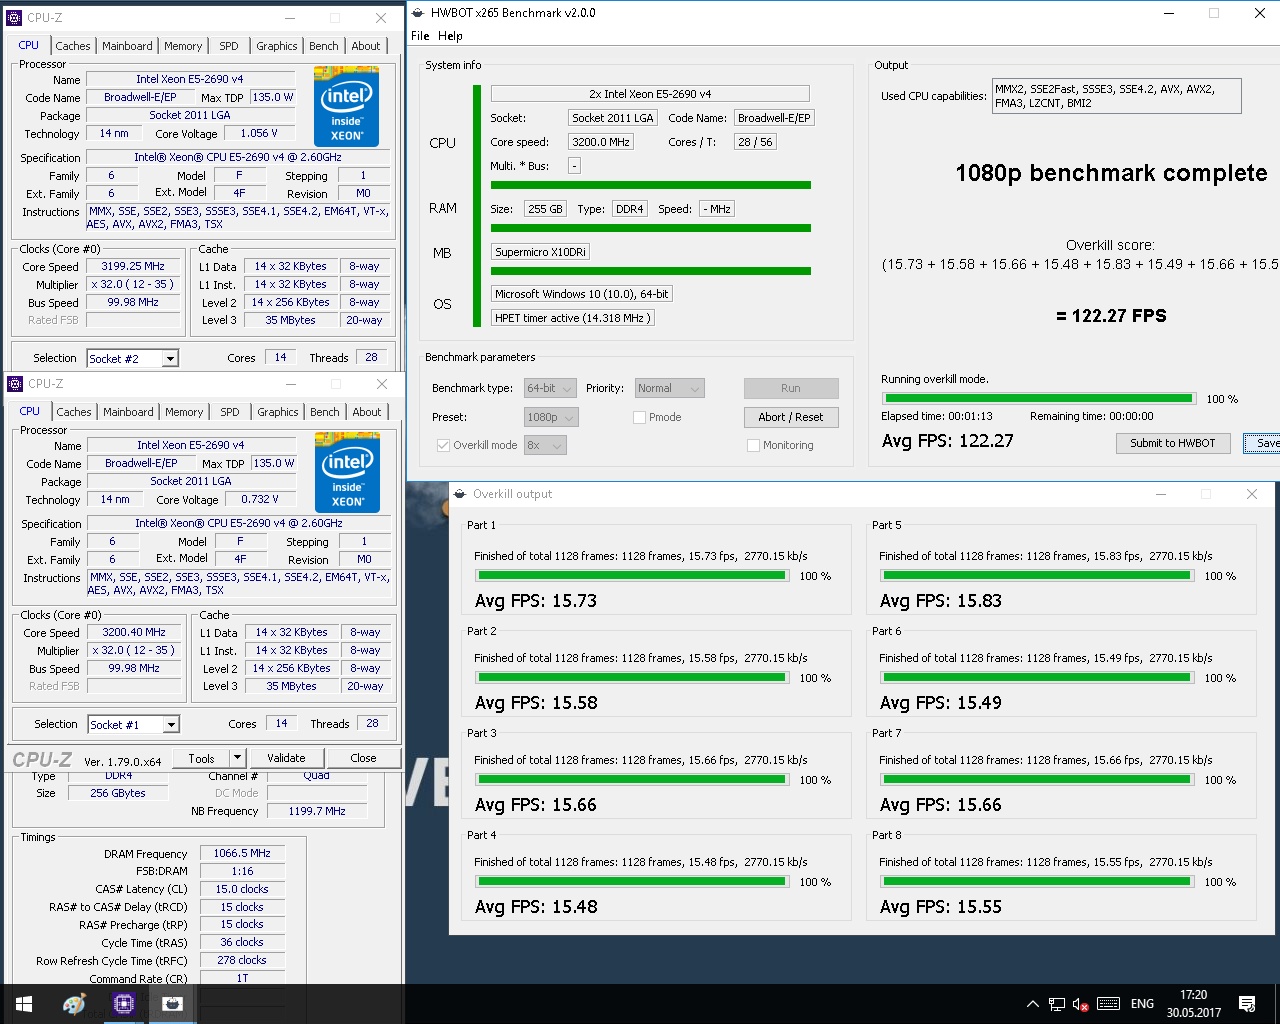Image resolution: width=1280 pixels, height=1024 pixels.
Task: Open the Windows Start menu
Action: 24,1004
